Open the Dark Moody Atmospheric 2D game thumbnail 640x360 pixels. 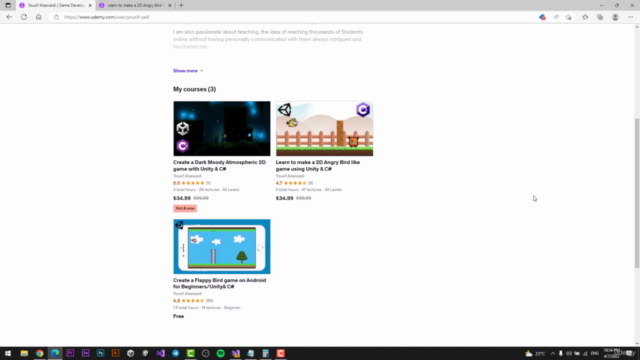(x=222, y=129)
